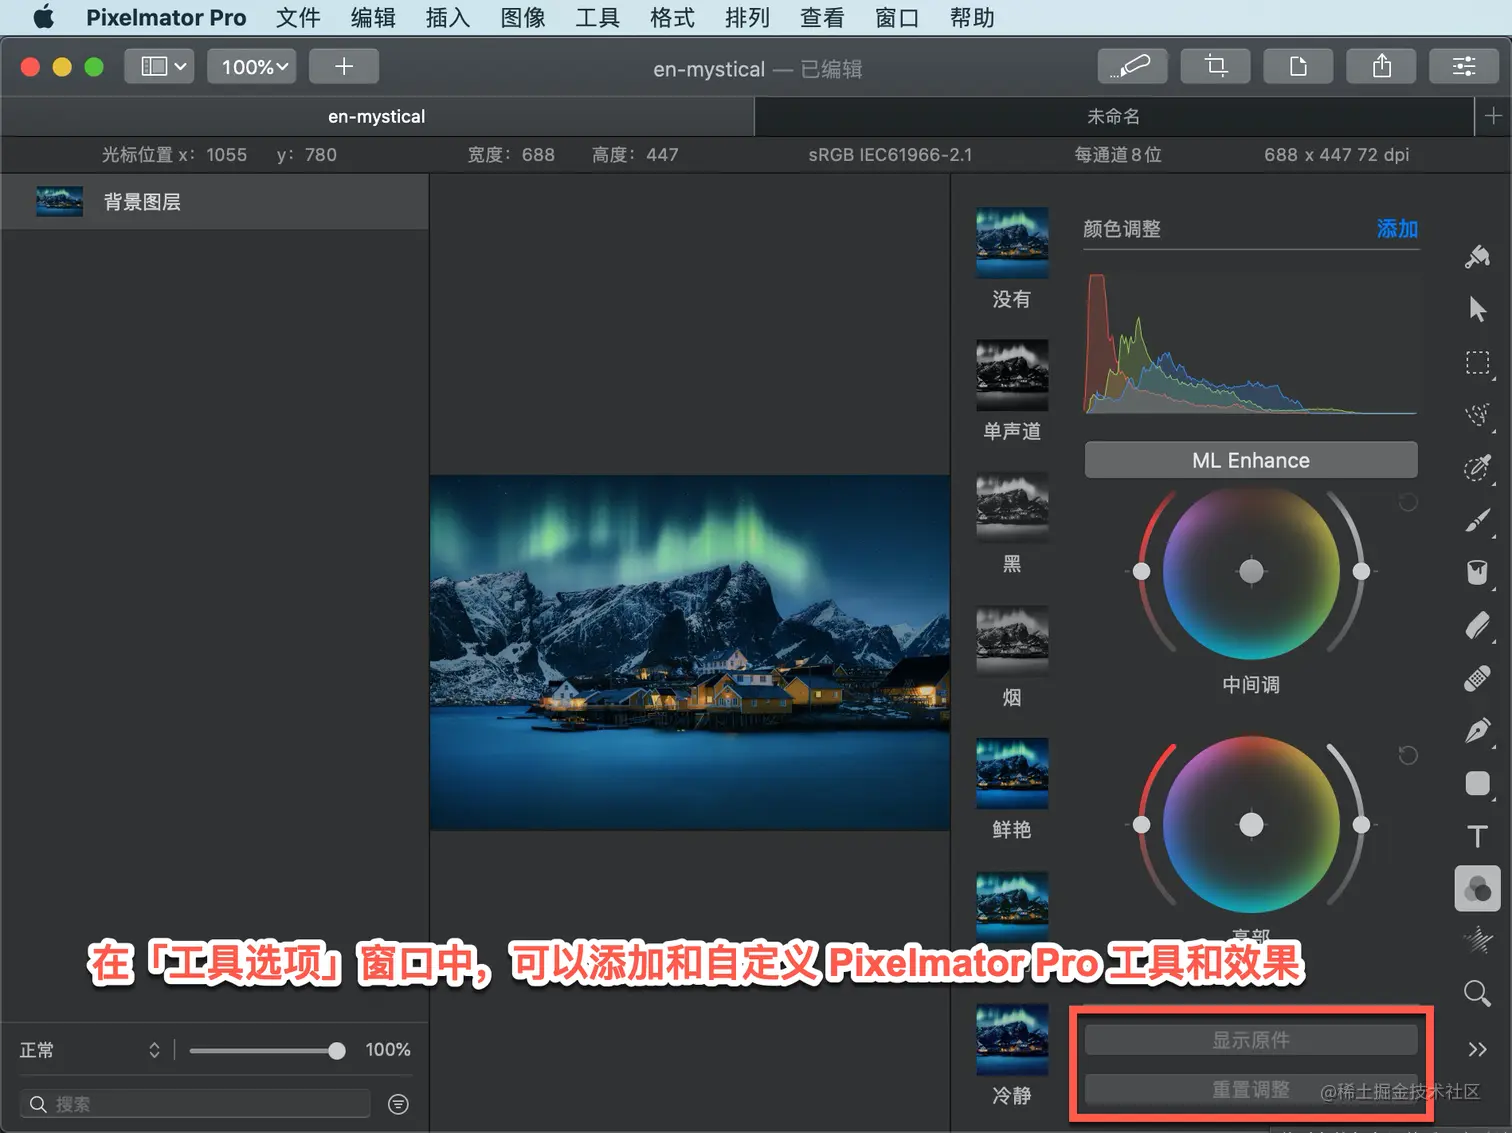This screenshot has width=1512, height=1133.
Task: Select the Pen tool
Action: tap(1477, 731)
